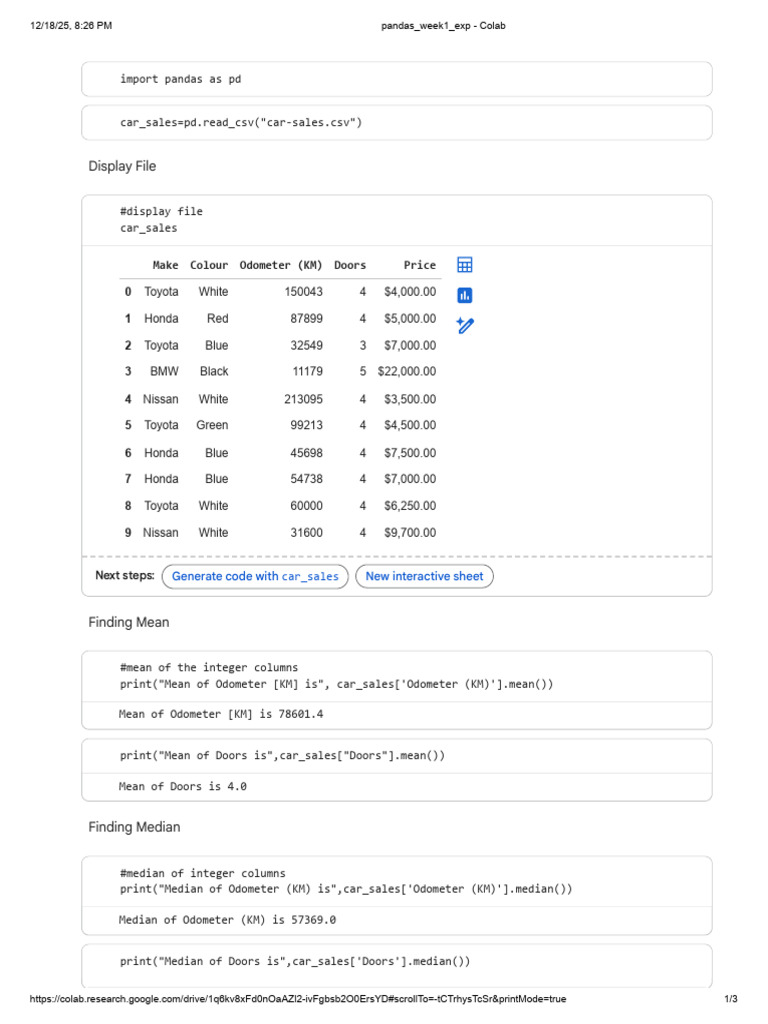Click the Black colour cell

point(214,371)
